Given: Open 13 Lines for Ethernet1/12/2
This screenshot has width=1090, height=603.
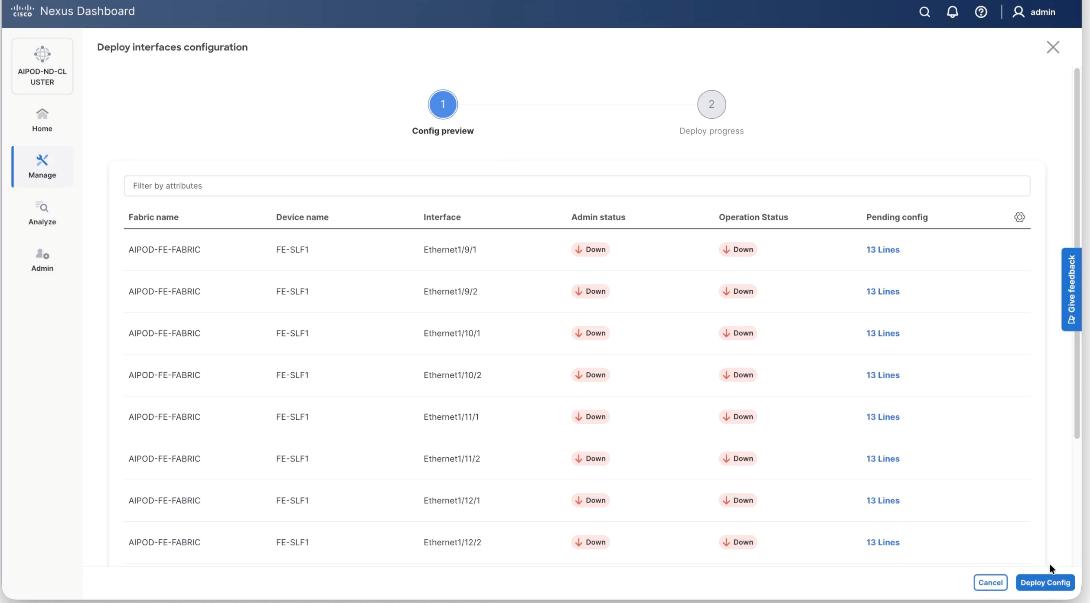Looking at the screenshot, I should pos(883,541).
